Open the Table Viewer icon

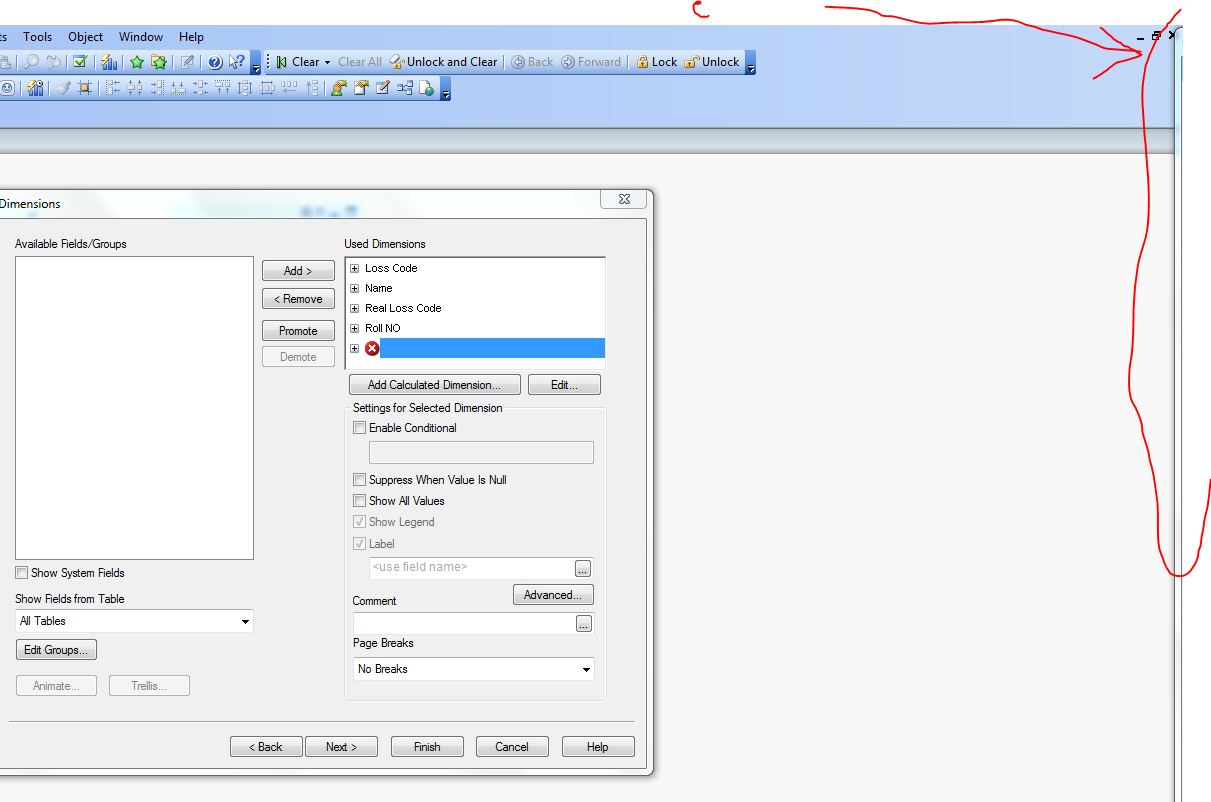pos(404,88)
